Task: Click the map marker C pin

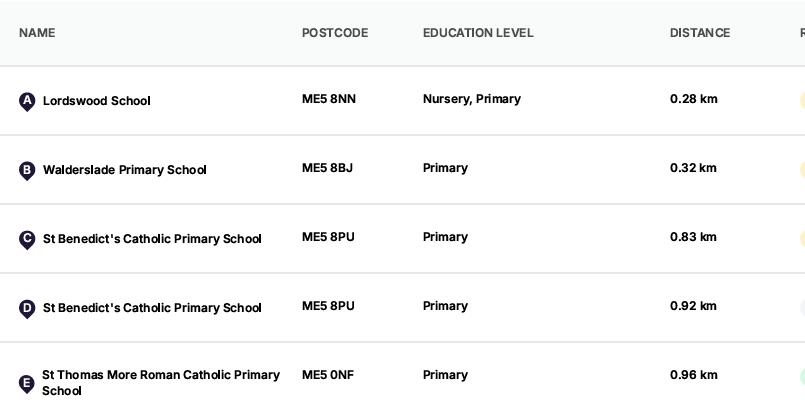Action: click(x=27, y=239)
